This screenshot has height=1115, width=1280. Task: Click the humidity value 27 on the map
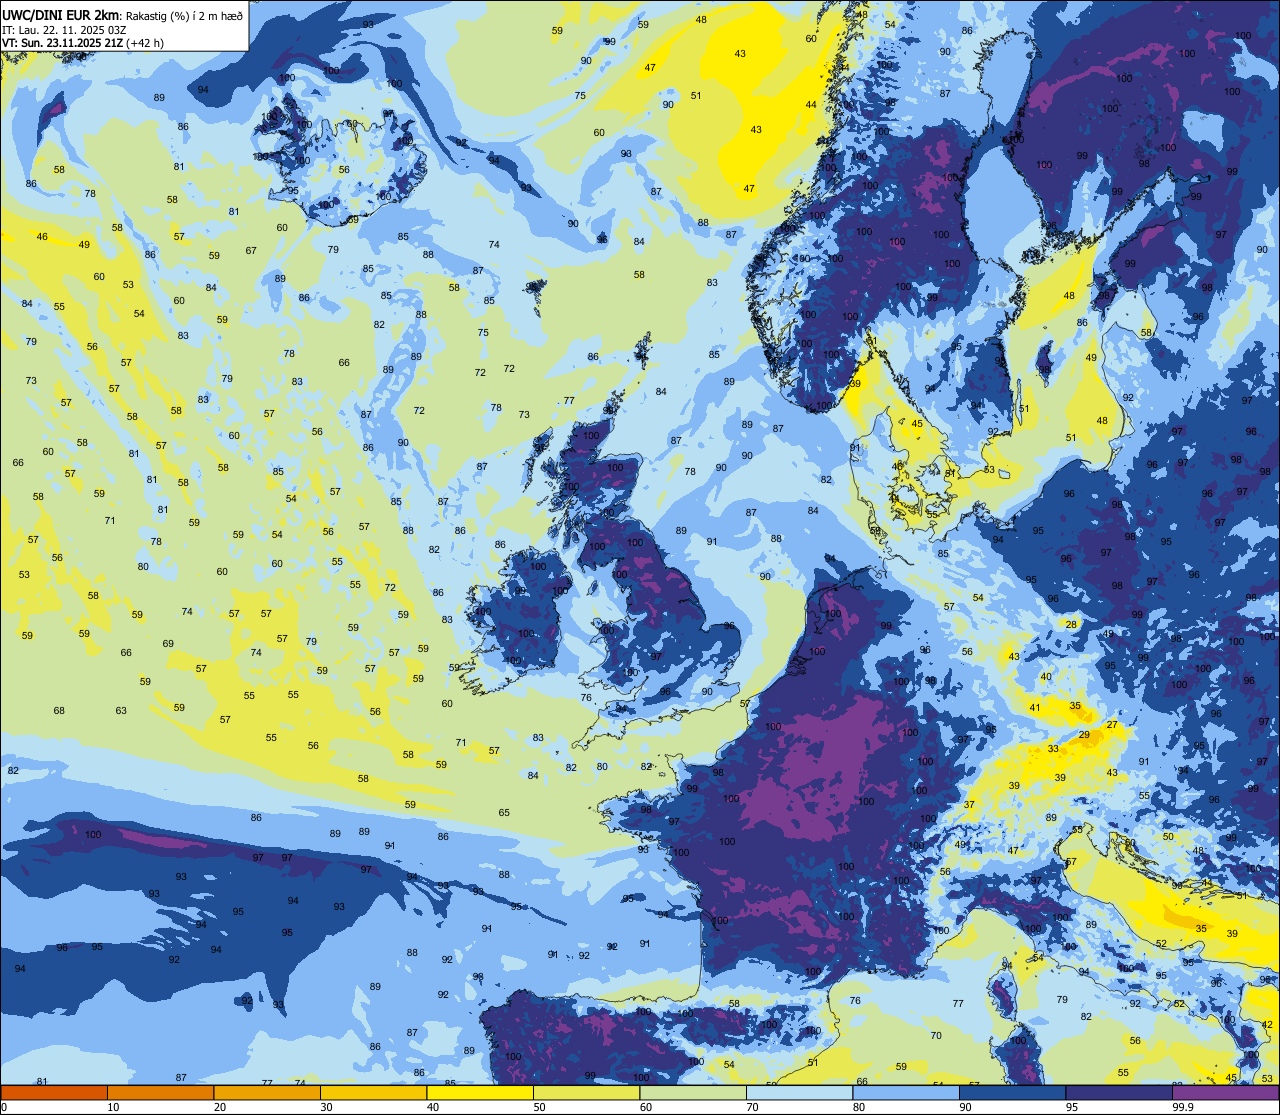click(x=1112, y=725)
